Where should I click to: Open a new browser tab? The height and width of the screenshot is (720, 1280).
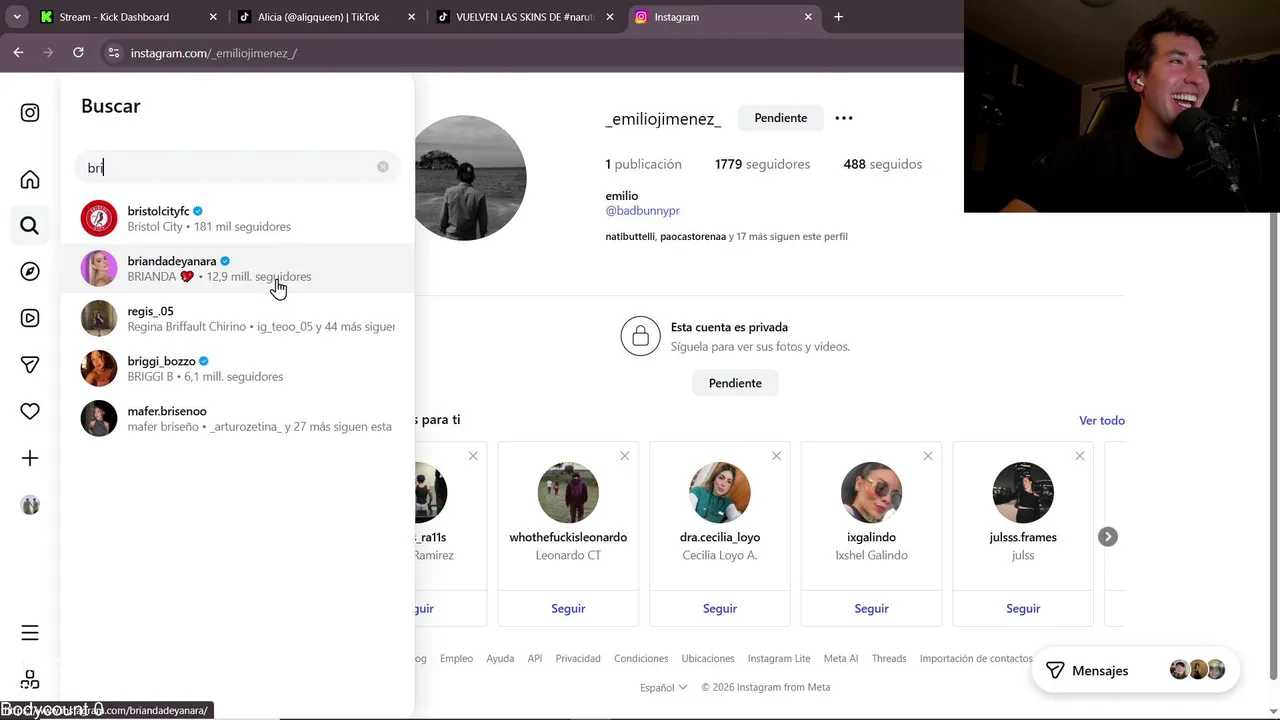click(838, 17)
